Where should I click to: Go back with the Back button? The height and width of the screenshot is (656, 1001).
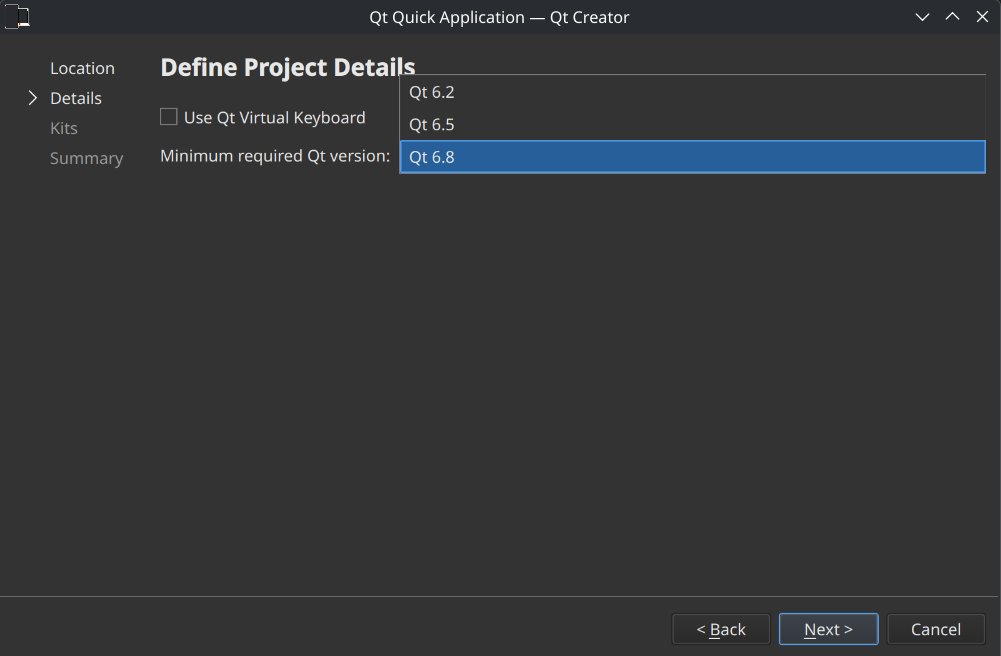point(721,629)
